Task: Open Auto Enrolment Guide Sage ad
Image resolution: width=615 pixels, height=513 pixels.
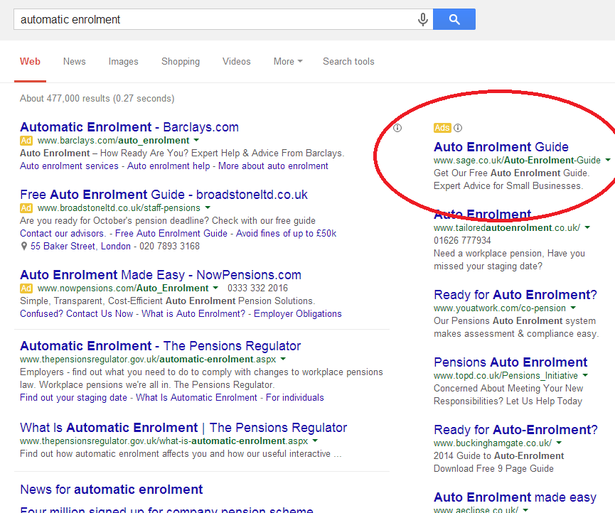Action: point(501,147)
